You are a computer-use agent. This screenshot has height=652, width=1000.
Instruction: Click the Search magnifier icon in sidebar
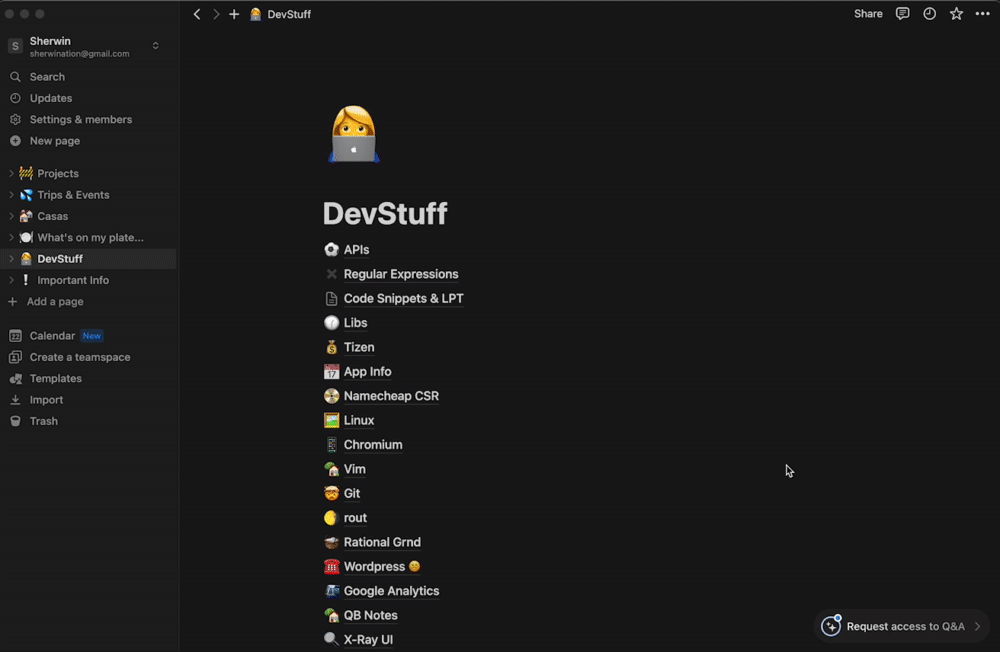[15, 77]
